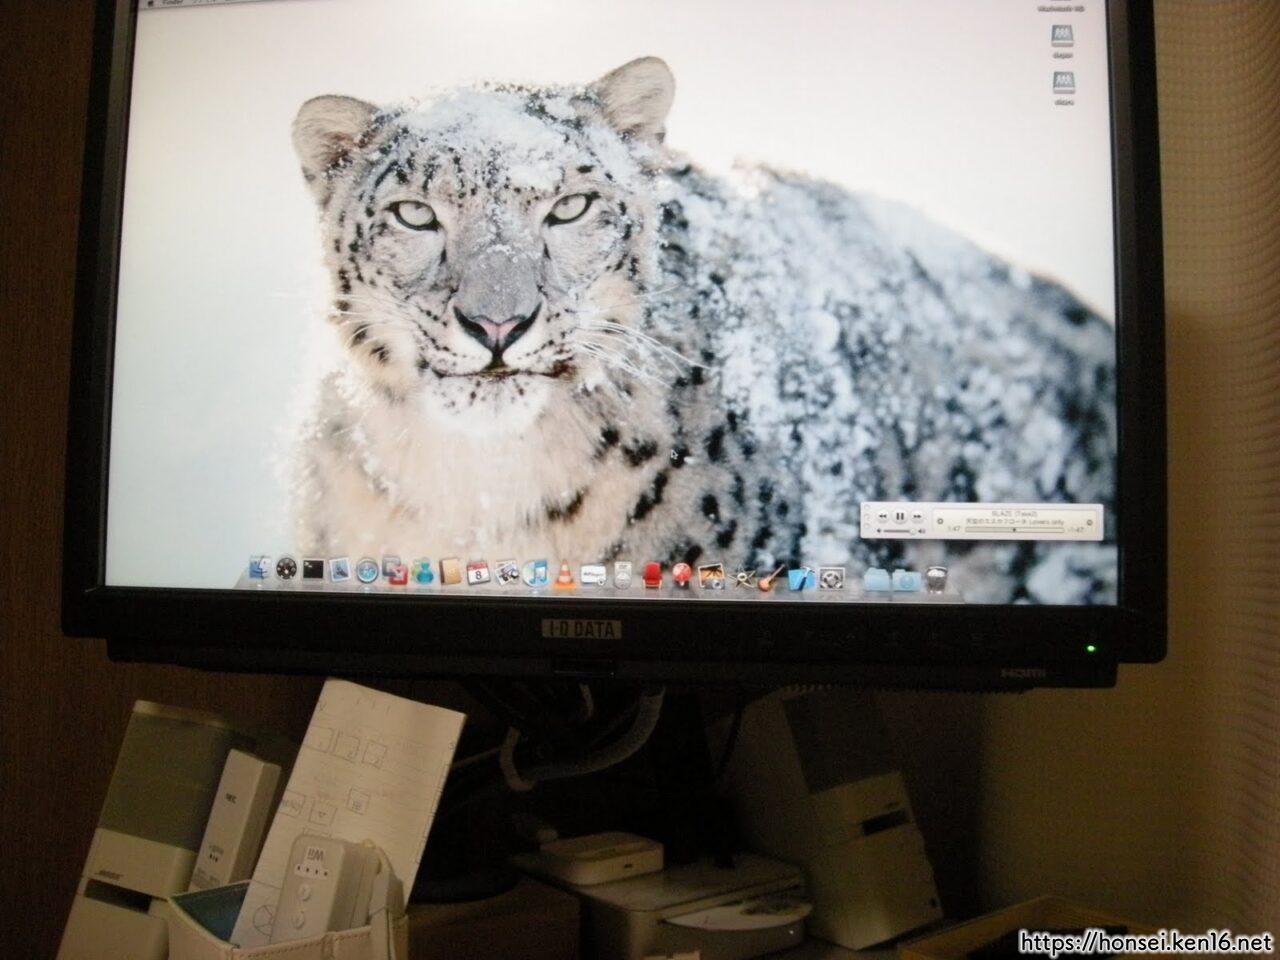Open Dashboard gauge icon in dock
This screenshot has height=960, width=1280.
(287, 570)
